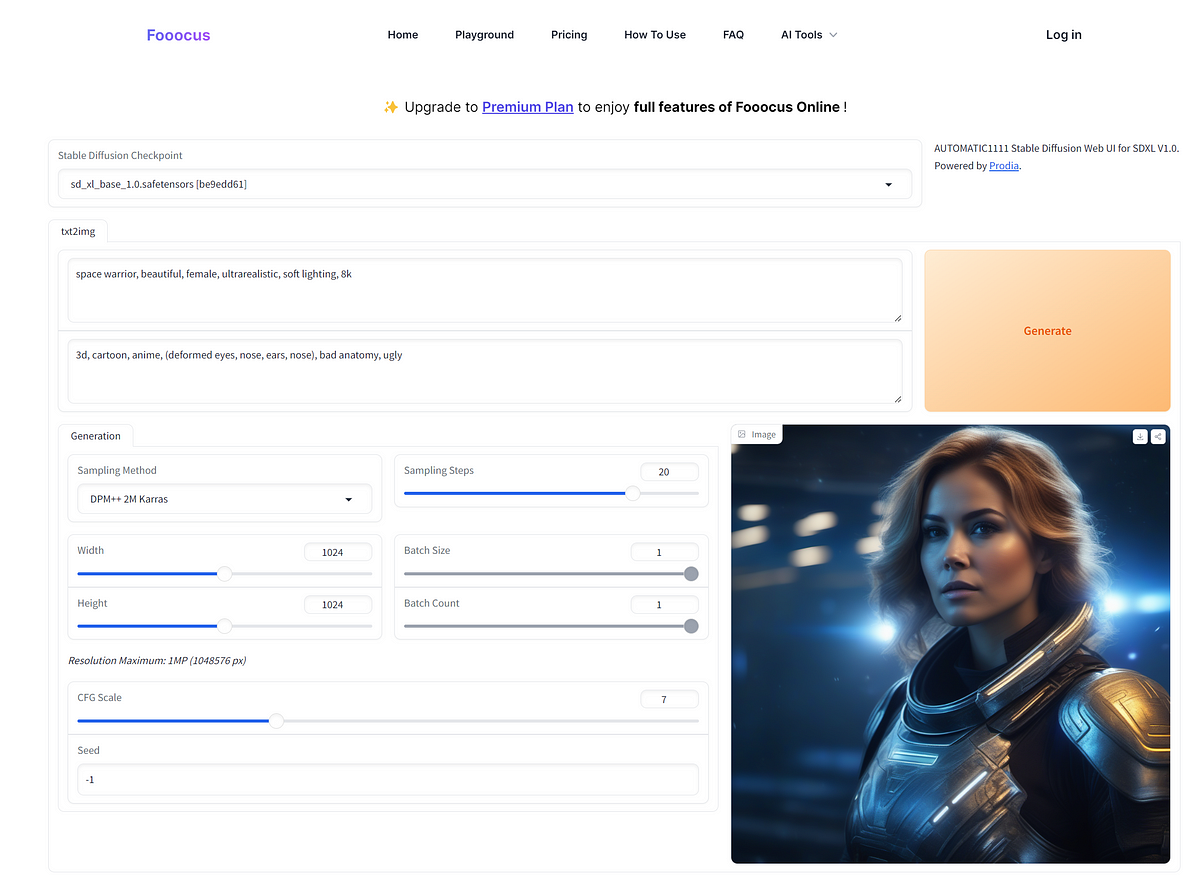Click the Width number field
Viewport: 1200px width, 881px height.
(x=338, y=552)
